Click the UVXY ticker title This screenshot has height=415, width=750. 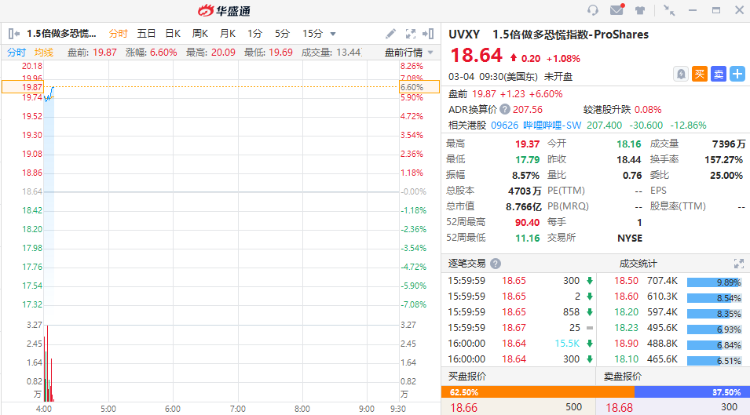click(464, 34)
